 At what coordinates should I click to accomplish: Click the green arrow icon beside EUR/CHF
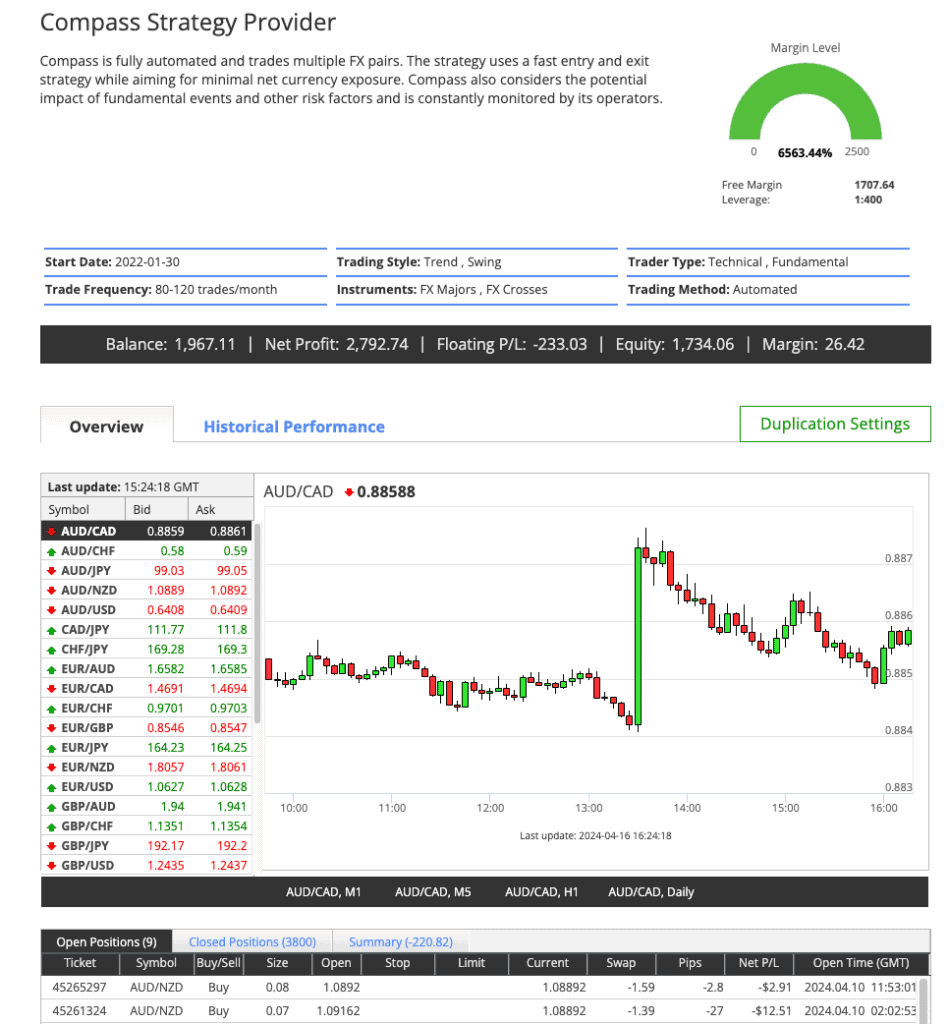[x=51, y=709]
